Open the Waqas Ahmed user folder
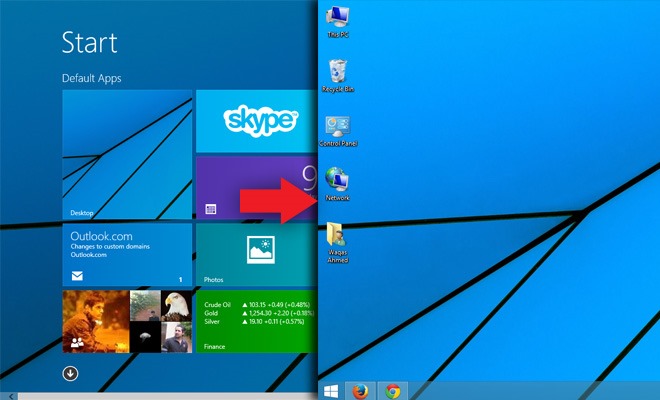The width and height of the screenshot is (660, 400). 338,243
